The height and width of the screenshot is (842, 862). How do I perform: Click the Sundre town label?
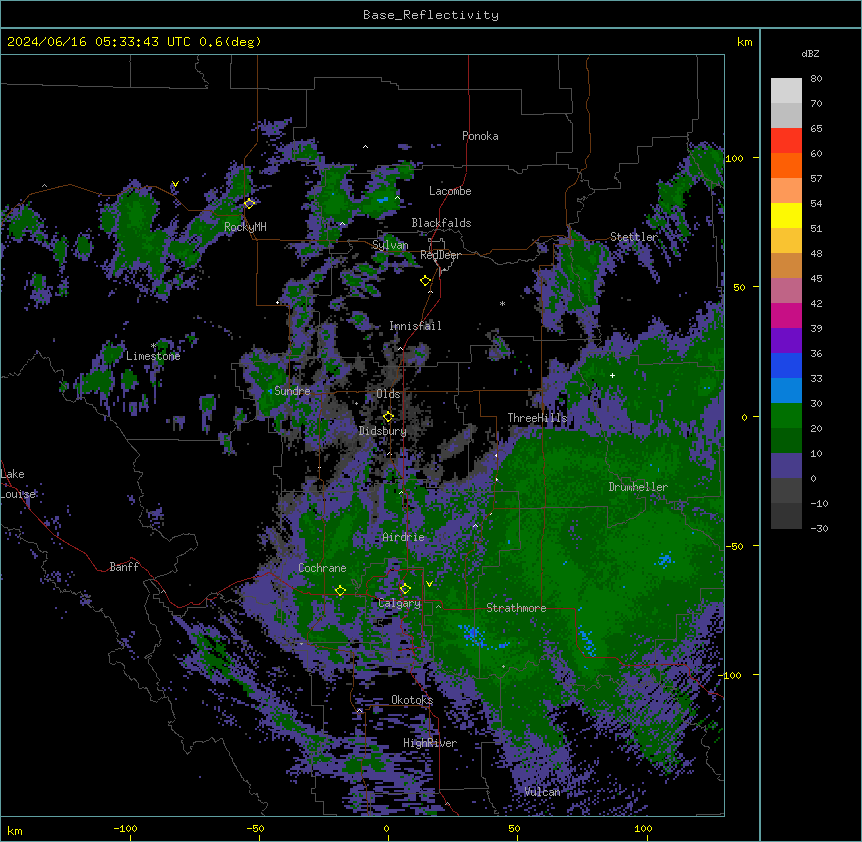click(292, 391)
